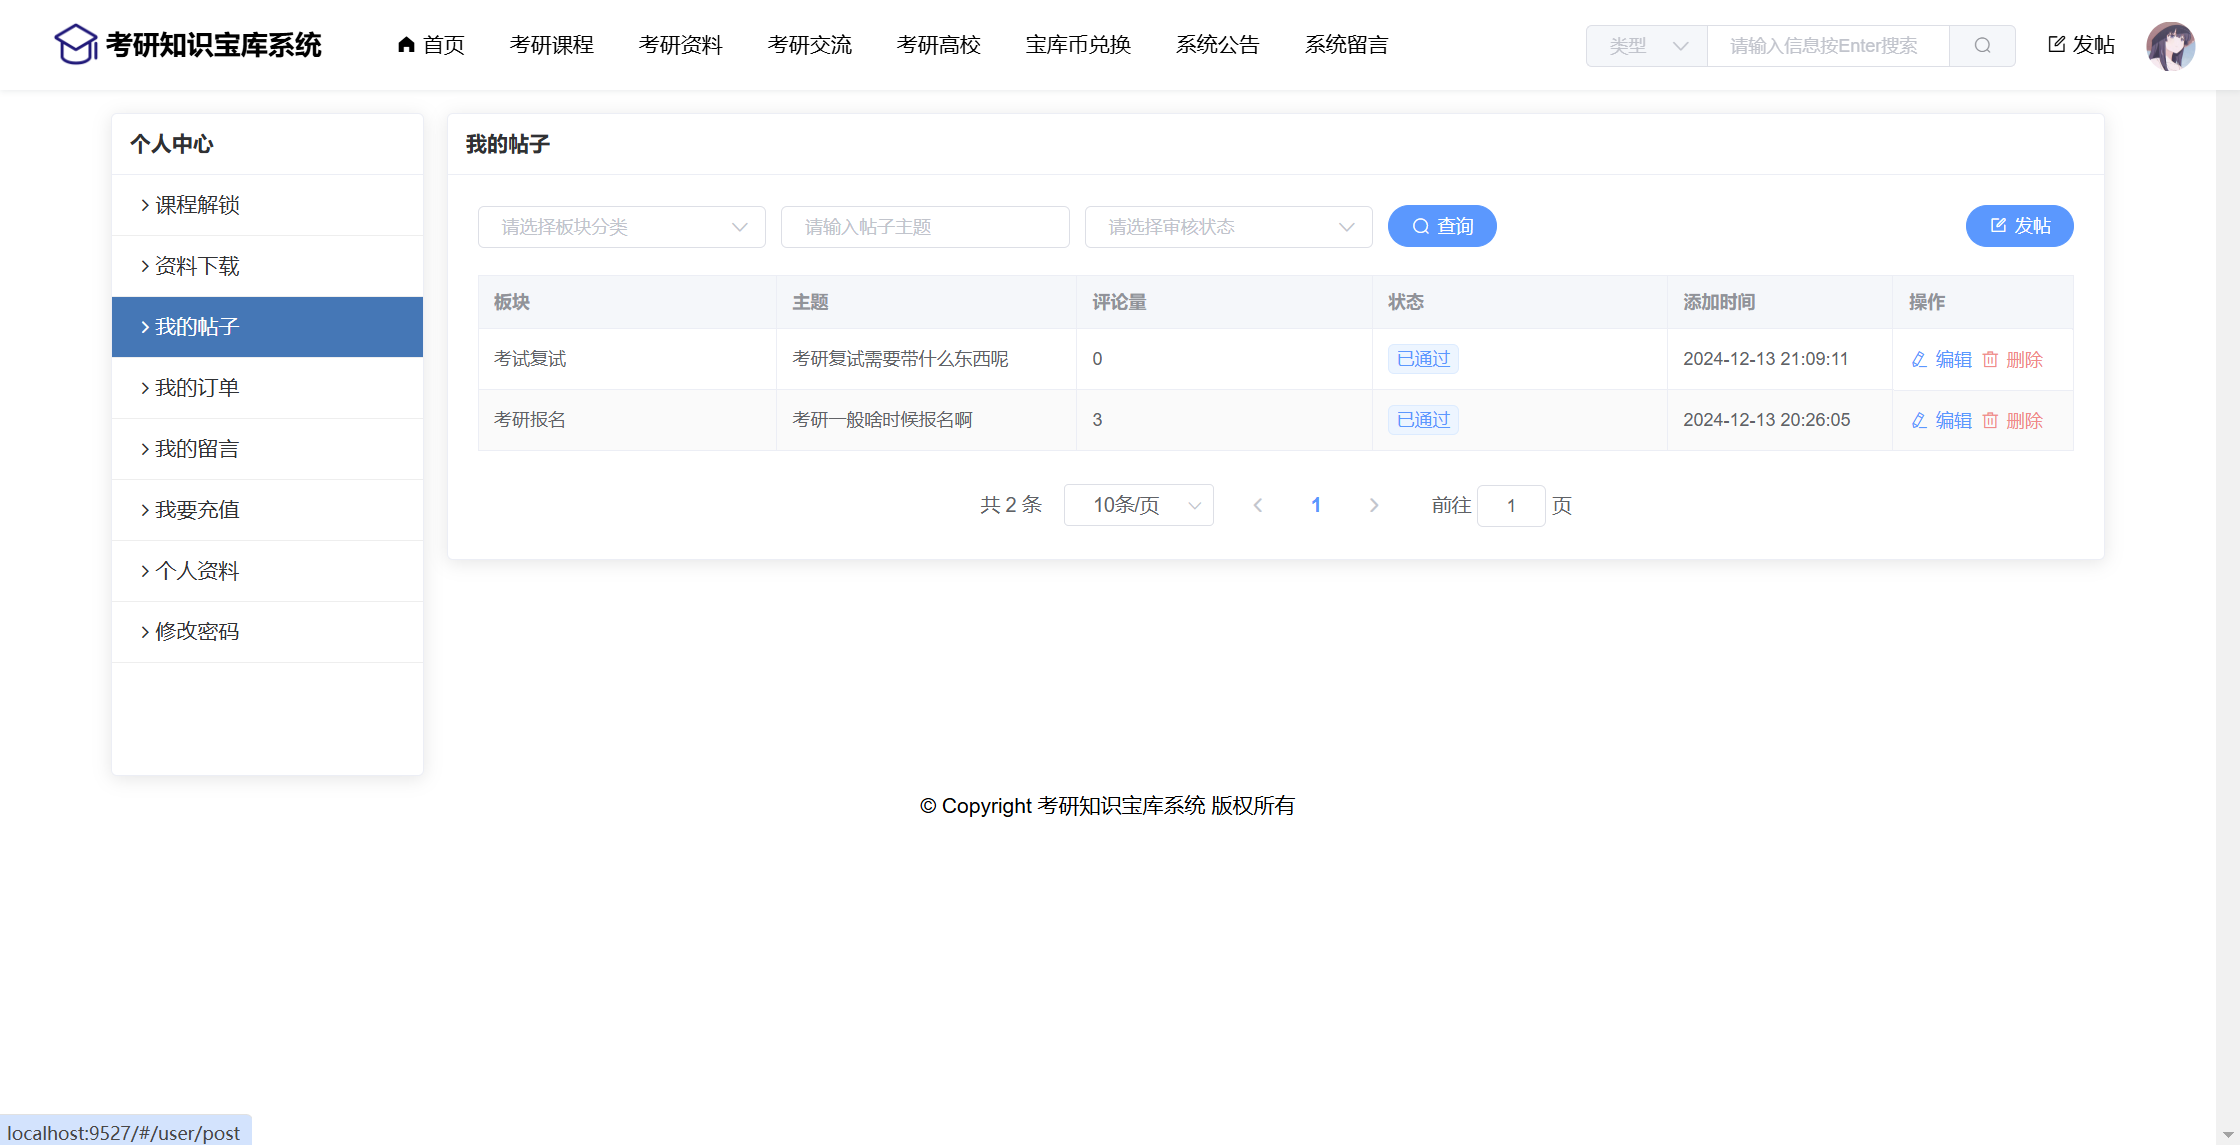The image size is (2240, 1145).
Task: Click the magnifier search icon in header
Action: 1982,45
